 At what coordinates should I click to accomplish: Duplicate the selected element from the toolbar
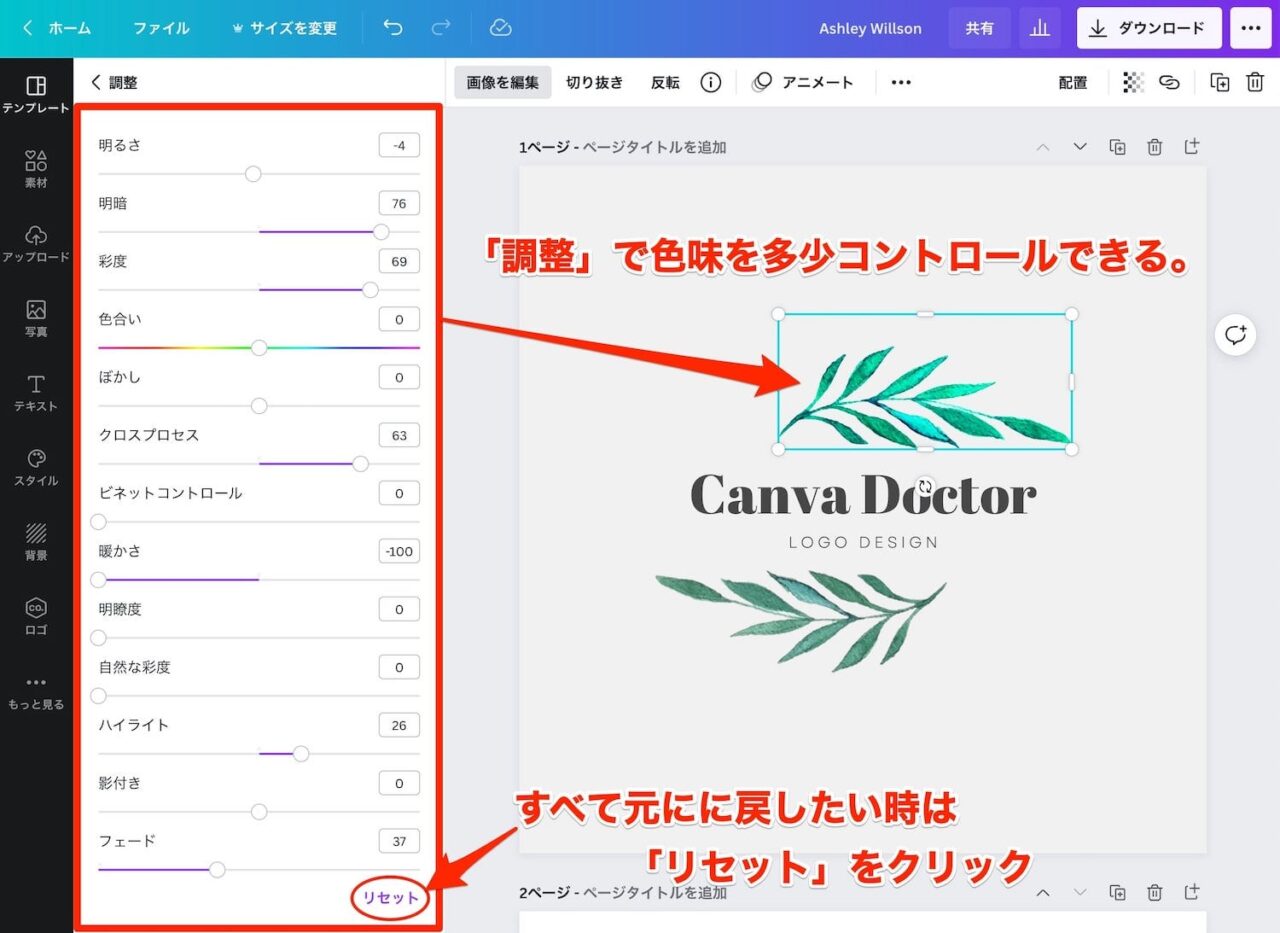click(1220, 82)
